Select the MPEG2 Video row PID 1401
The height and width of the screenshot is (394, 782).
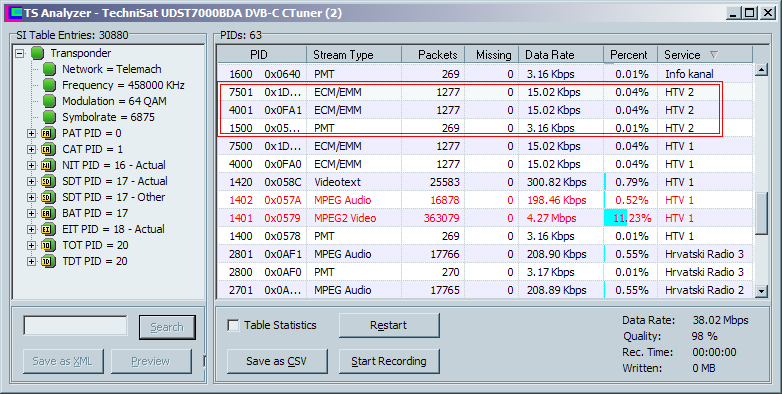pos(485,218)
